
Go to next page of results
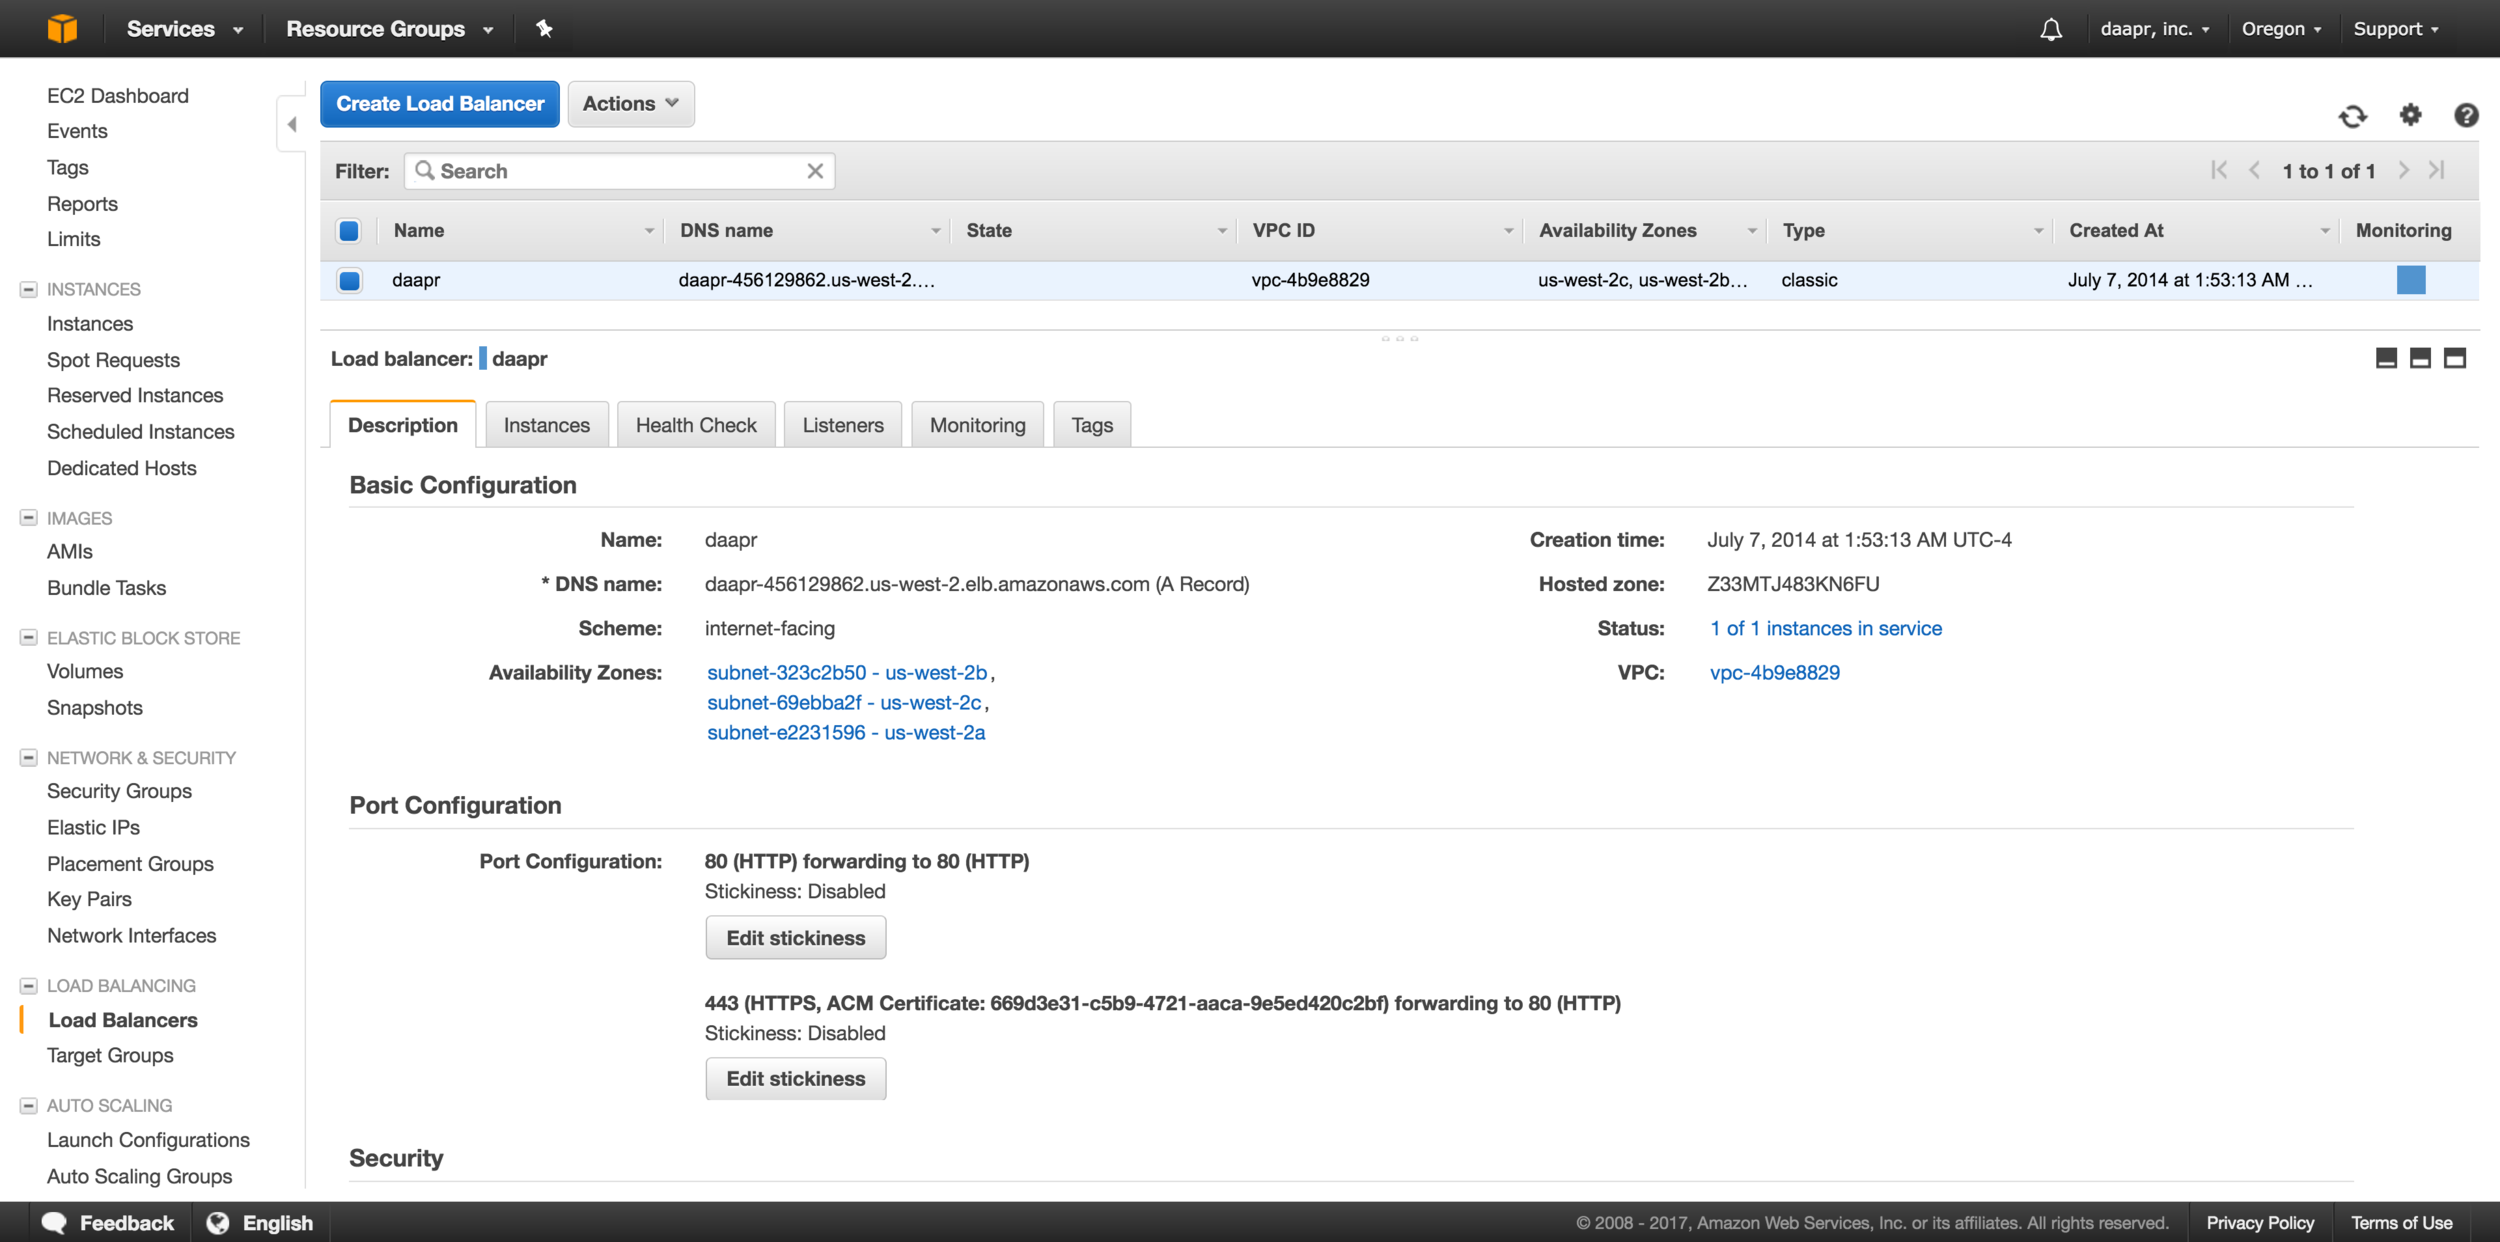click(2403, 170)
